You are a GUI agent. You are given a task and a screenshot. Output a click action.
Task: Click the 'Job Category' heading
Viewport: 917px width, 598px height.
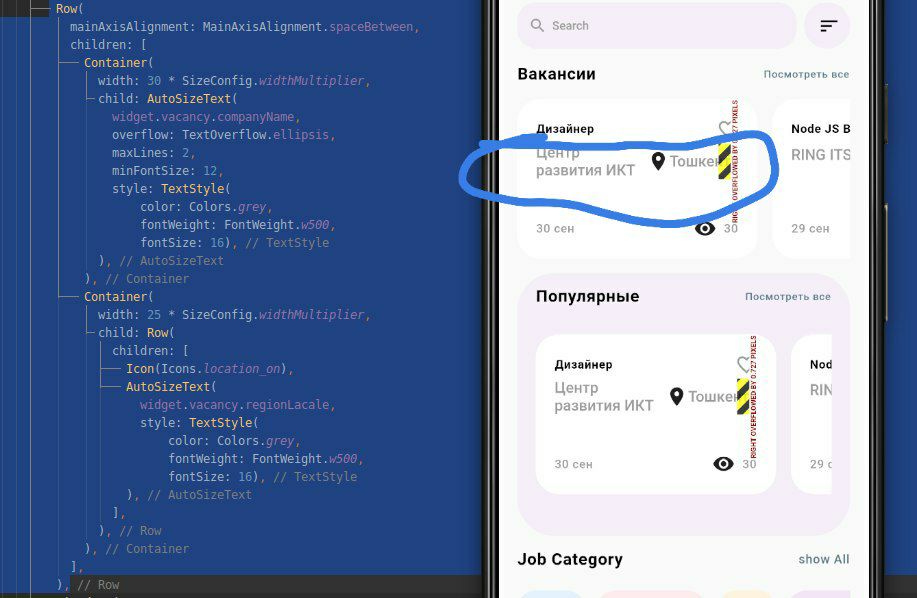point(570,559)
